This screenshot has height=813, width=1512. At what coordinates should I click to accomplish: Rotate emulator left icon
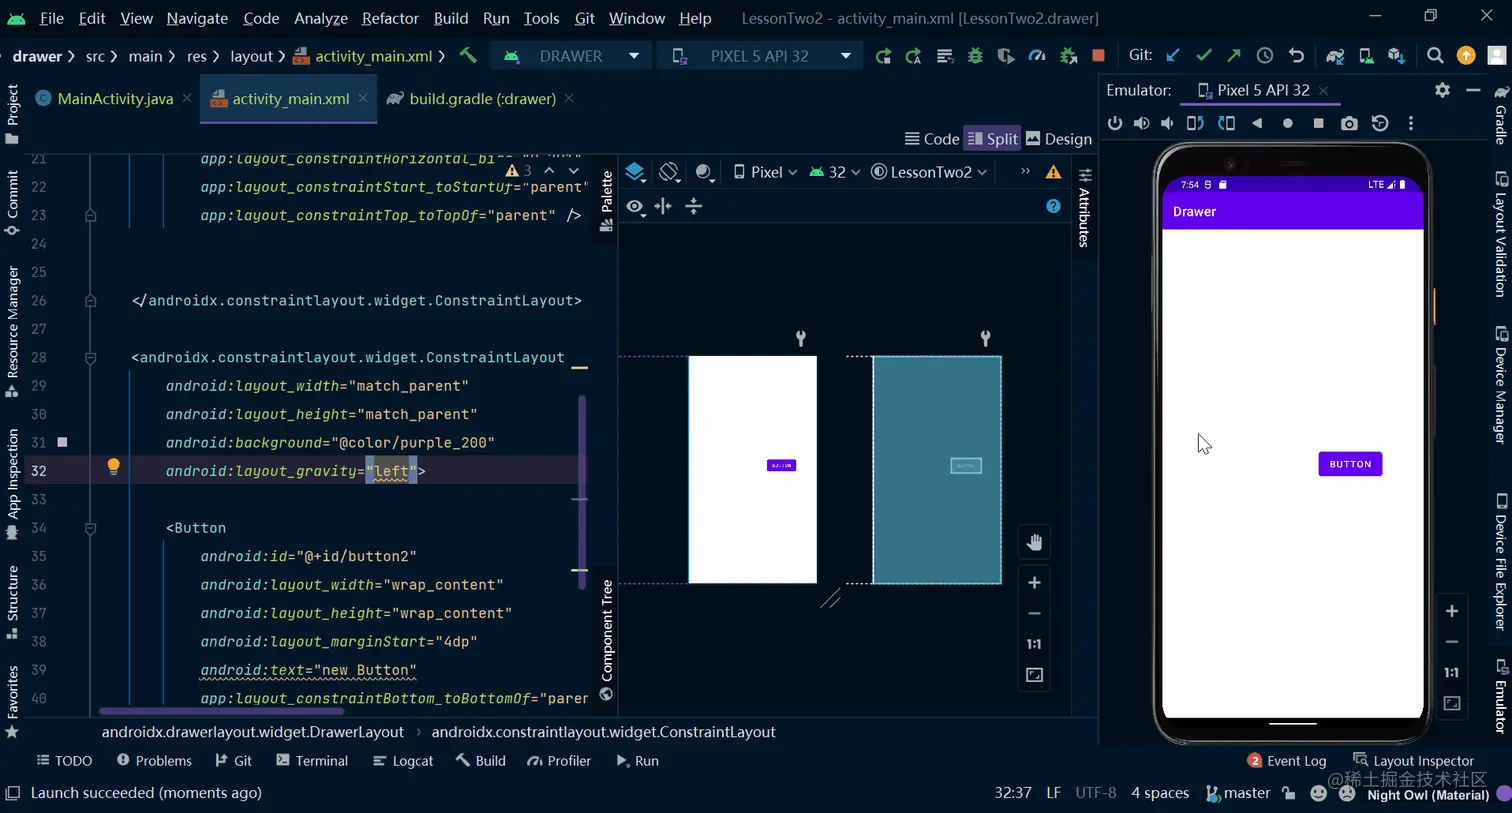click(x=1195, y=123)
